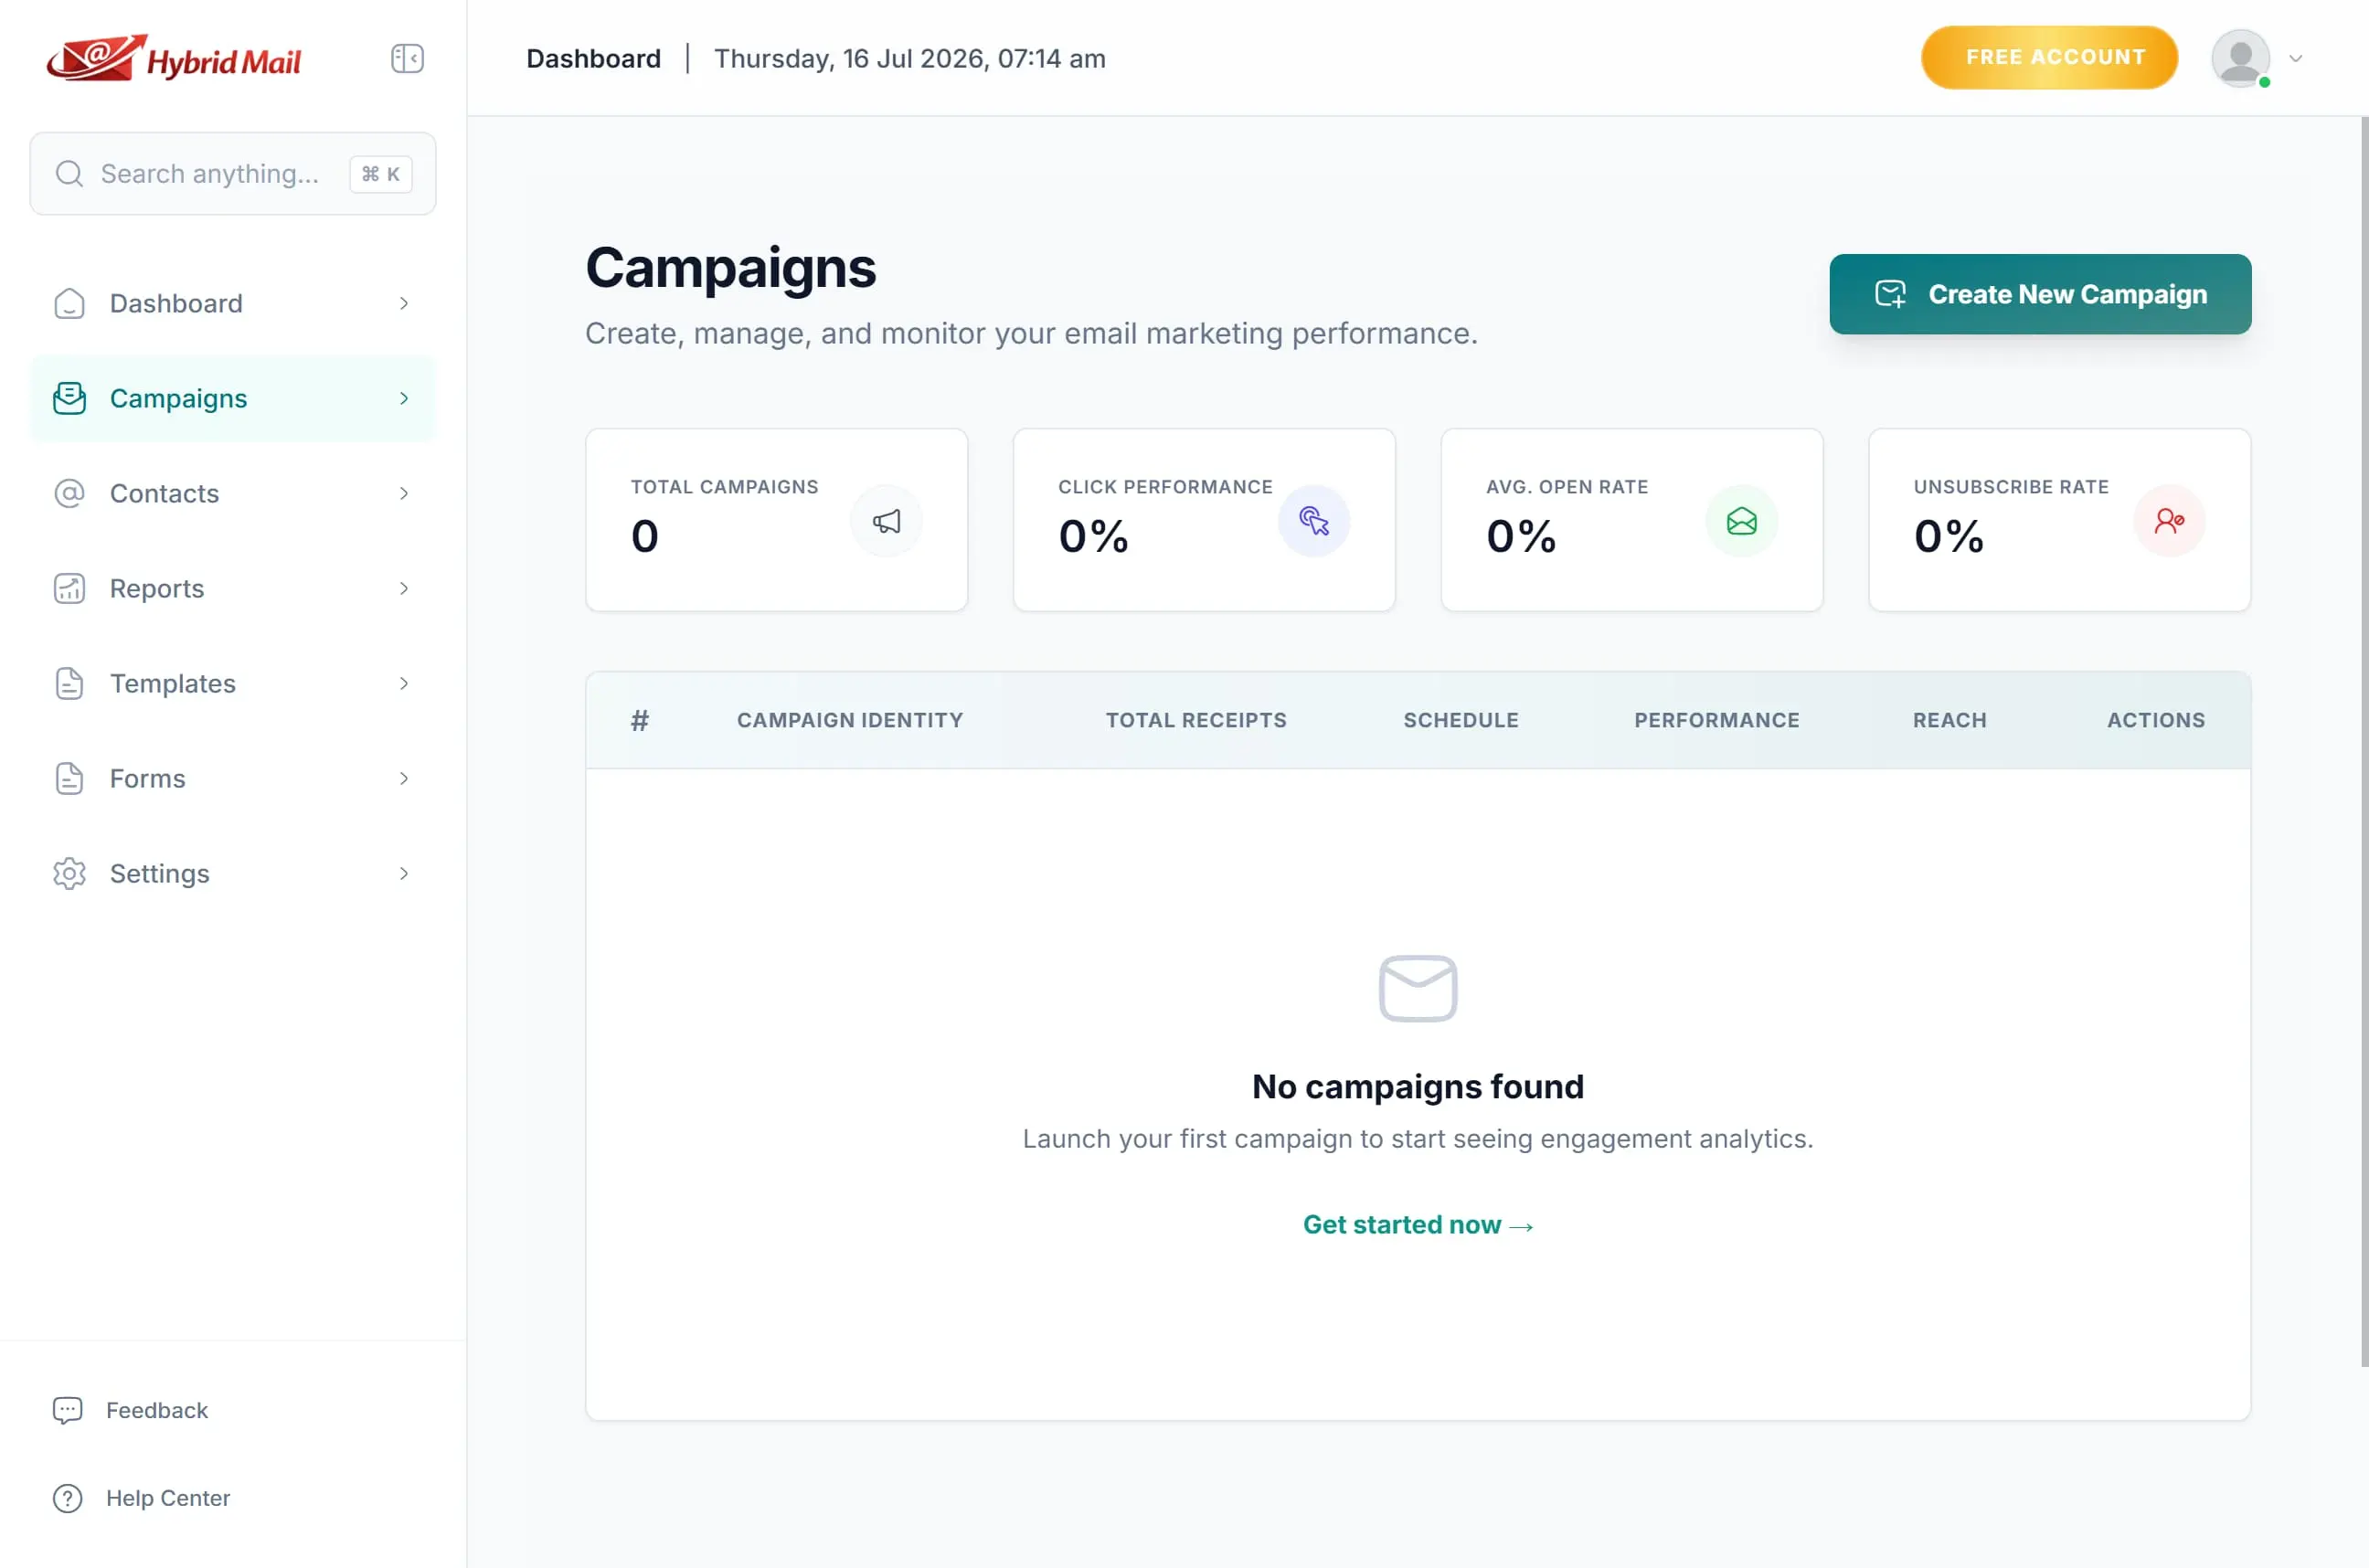Click the FREE ACCOUNT button
Screen dimensions: 2369x1568
[2049, 58]
